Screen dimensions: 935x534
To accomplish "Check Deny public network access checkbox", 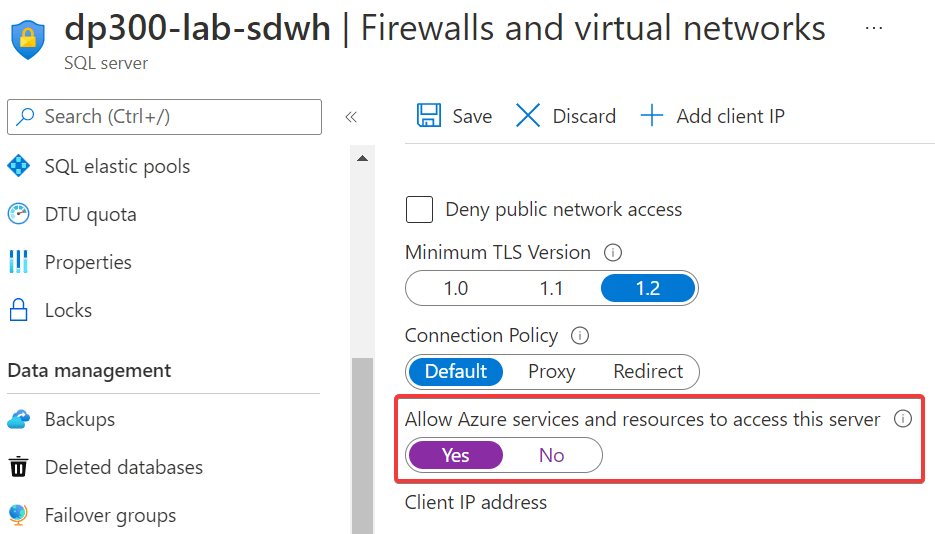I will [420, 210].
